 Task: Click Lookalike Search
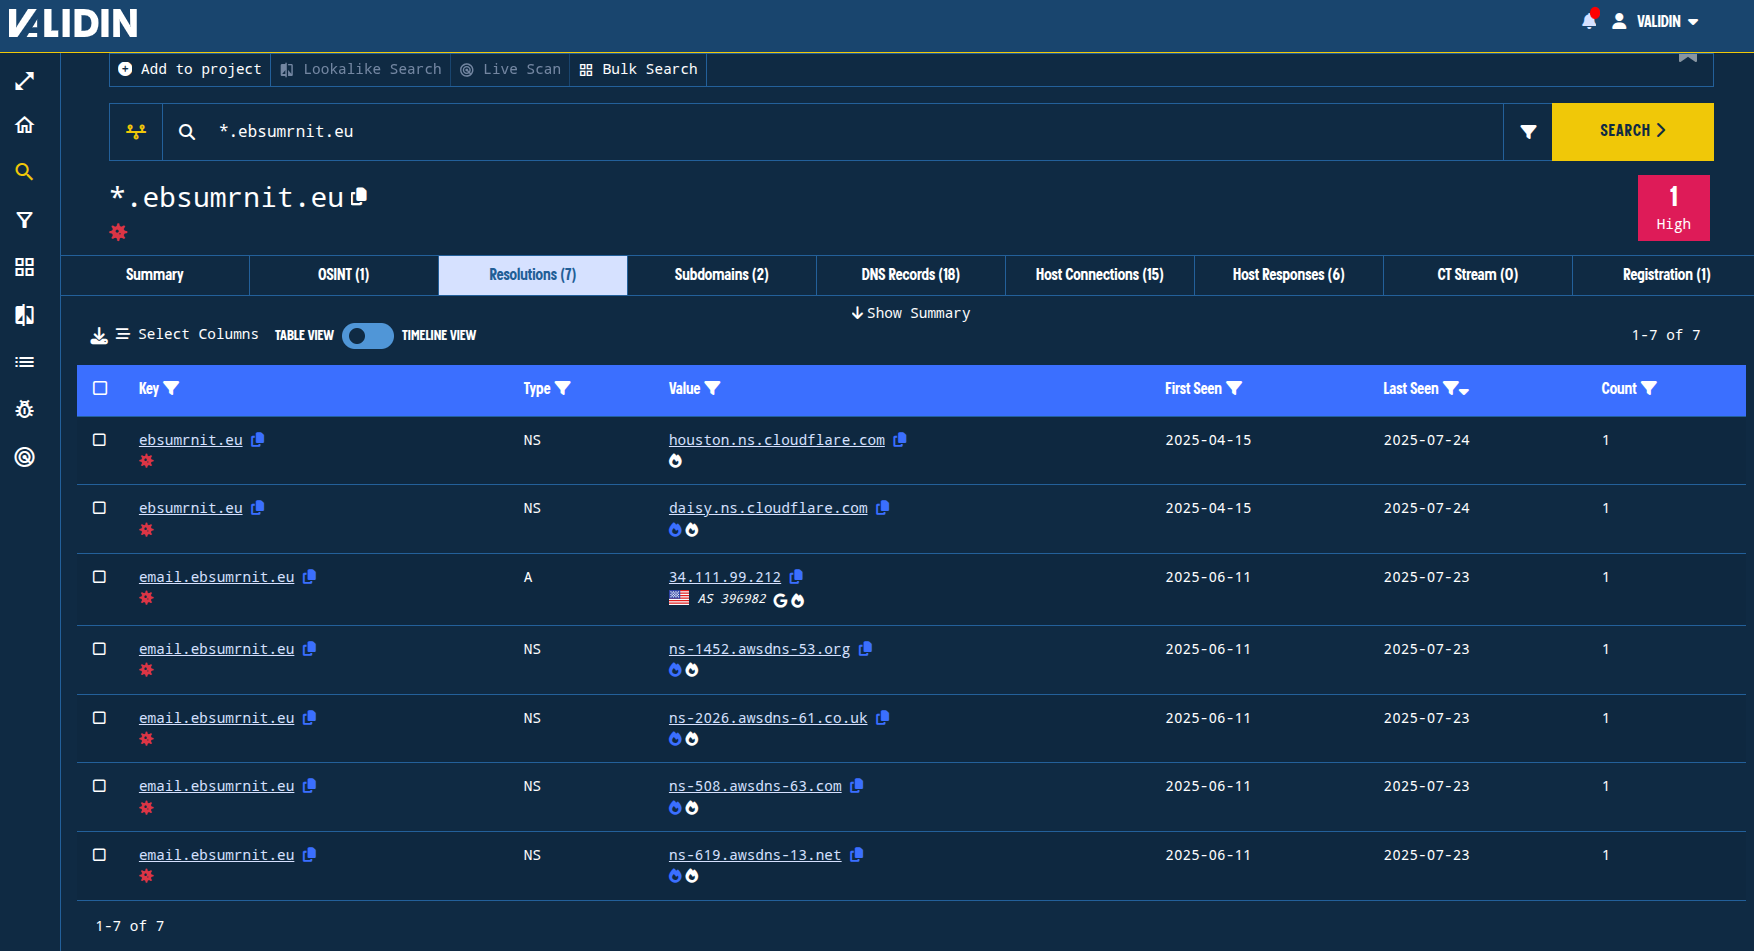pyautogui.click(x=361, y=69)
